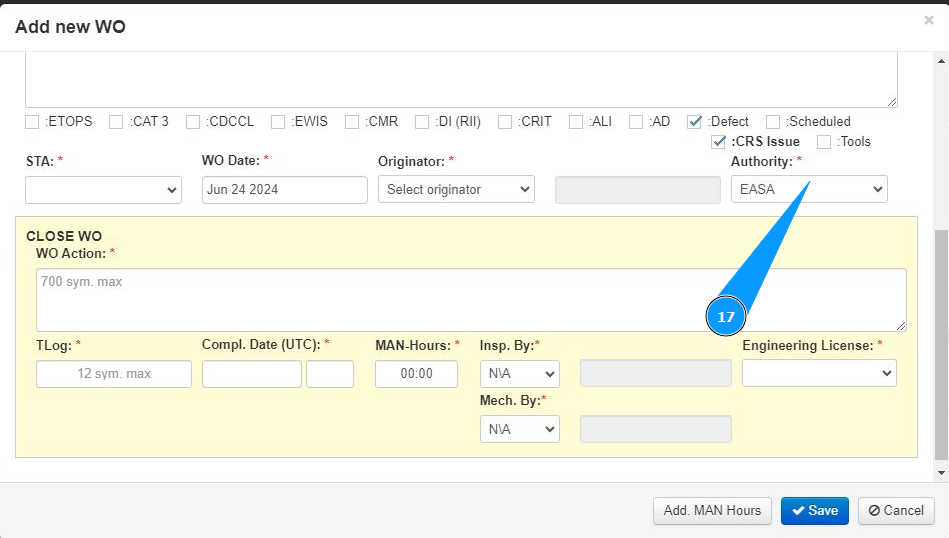Click the numbered 17 callout marker
This screenshot has height=538, width=949.
[x=726, y=316]
